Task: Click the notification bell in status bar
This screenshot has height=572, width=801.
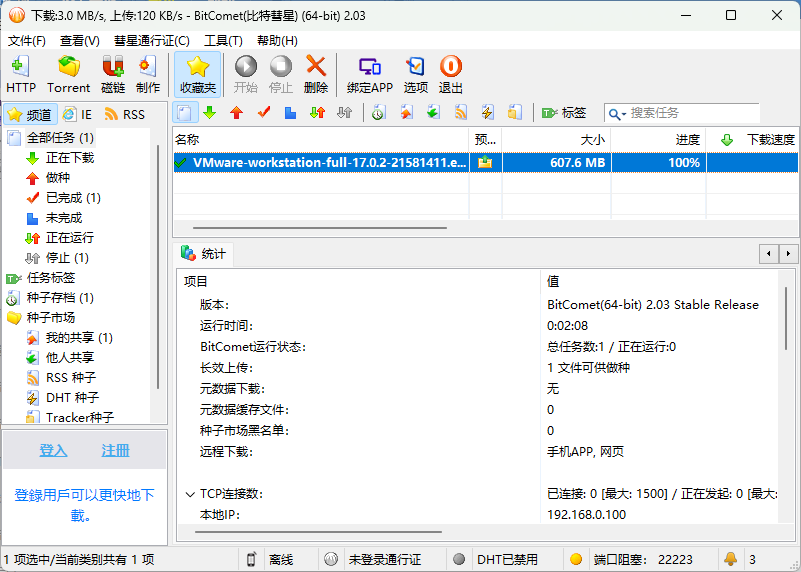Action: click(731, 559)
